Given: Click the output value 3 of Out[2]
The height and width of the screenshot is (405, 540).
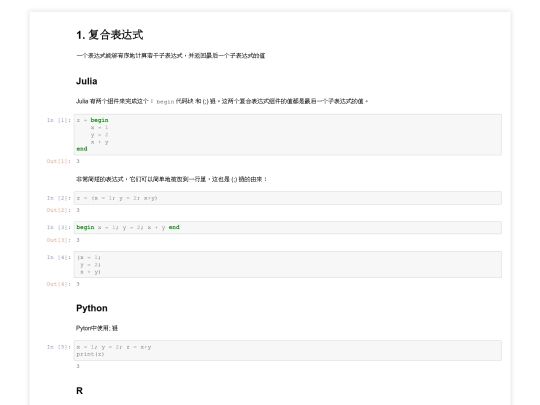Looking at the screenshot, I should 78,210.
